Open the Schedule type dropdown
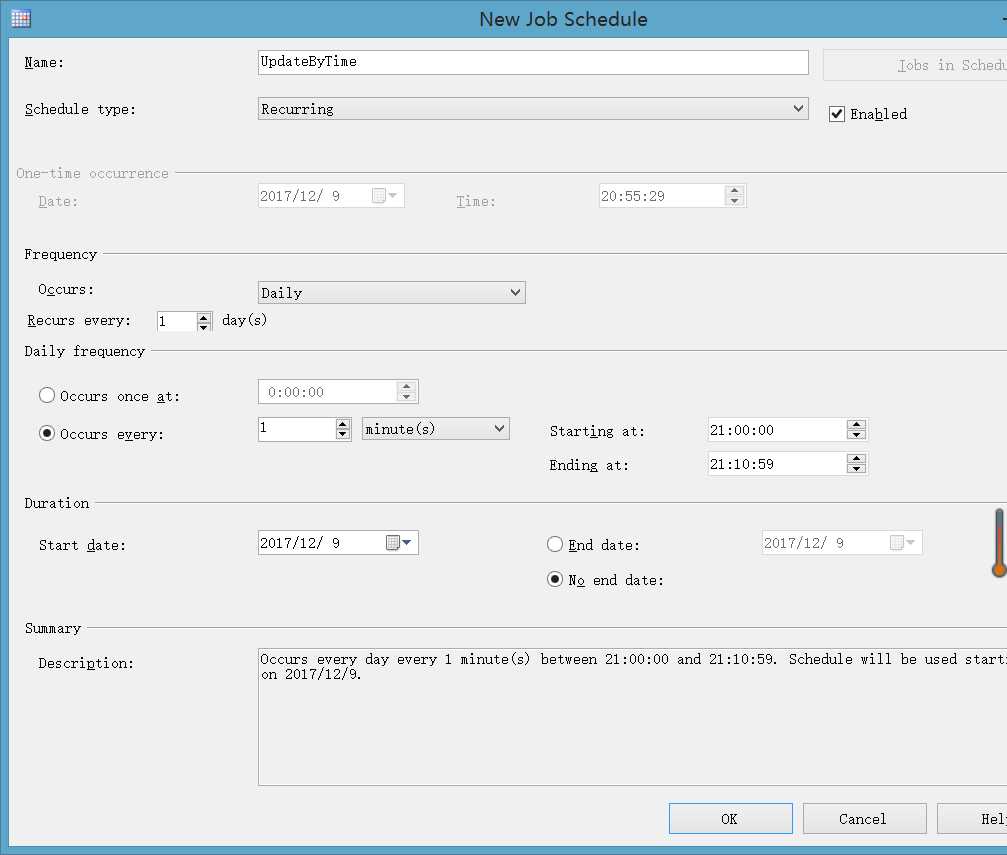1007x855 pixels. [533, 109]
